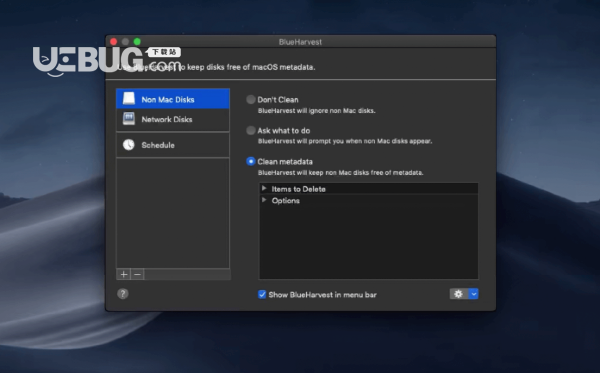Click the gear action button

458,294
